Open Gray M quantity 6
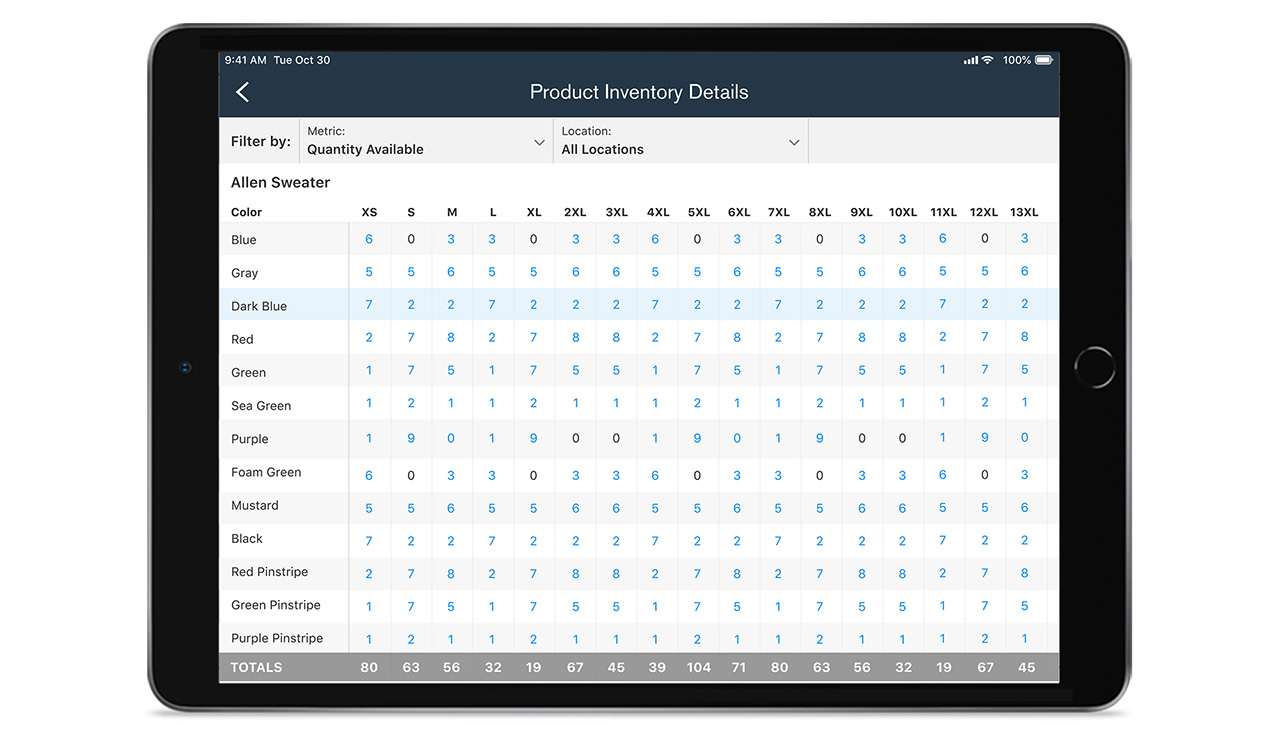 pyautogui.click(x=451, y=272)
